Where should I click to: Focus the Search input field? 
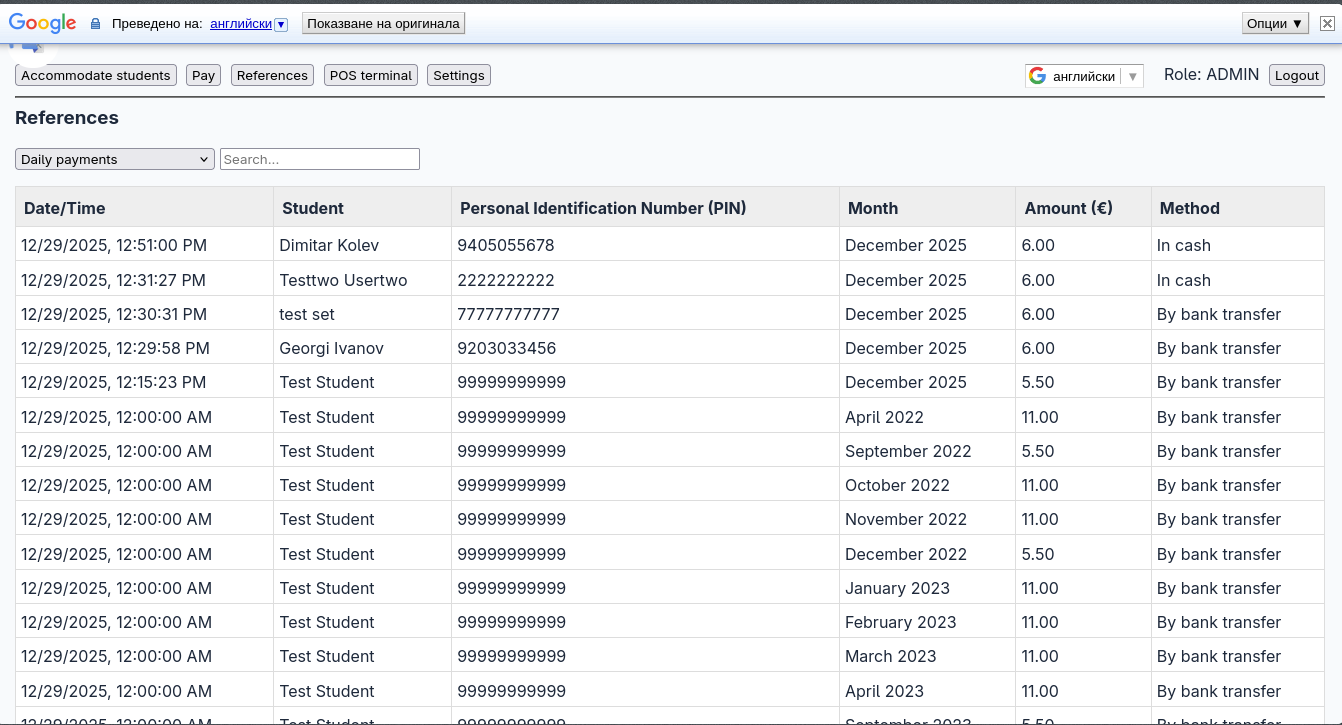click(320, 159)
